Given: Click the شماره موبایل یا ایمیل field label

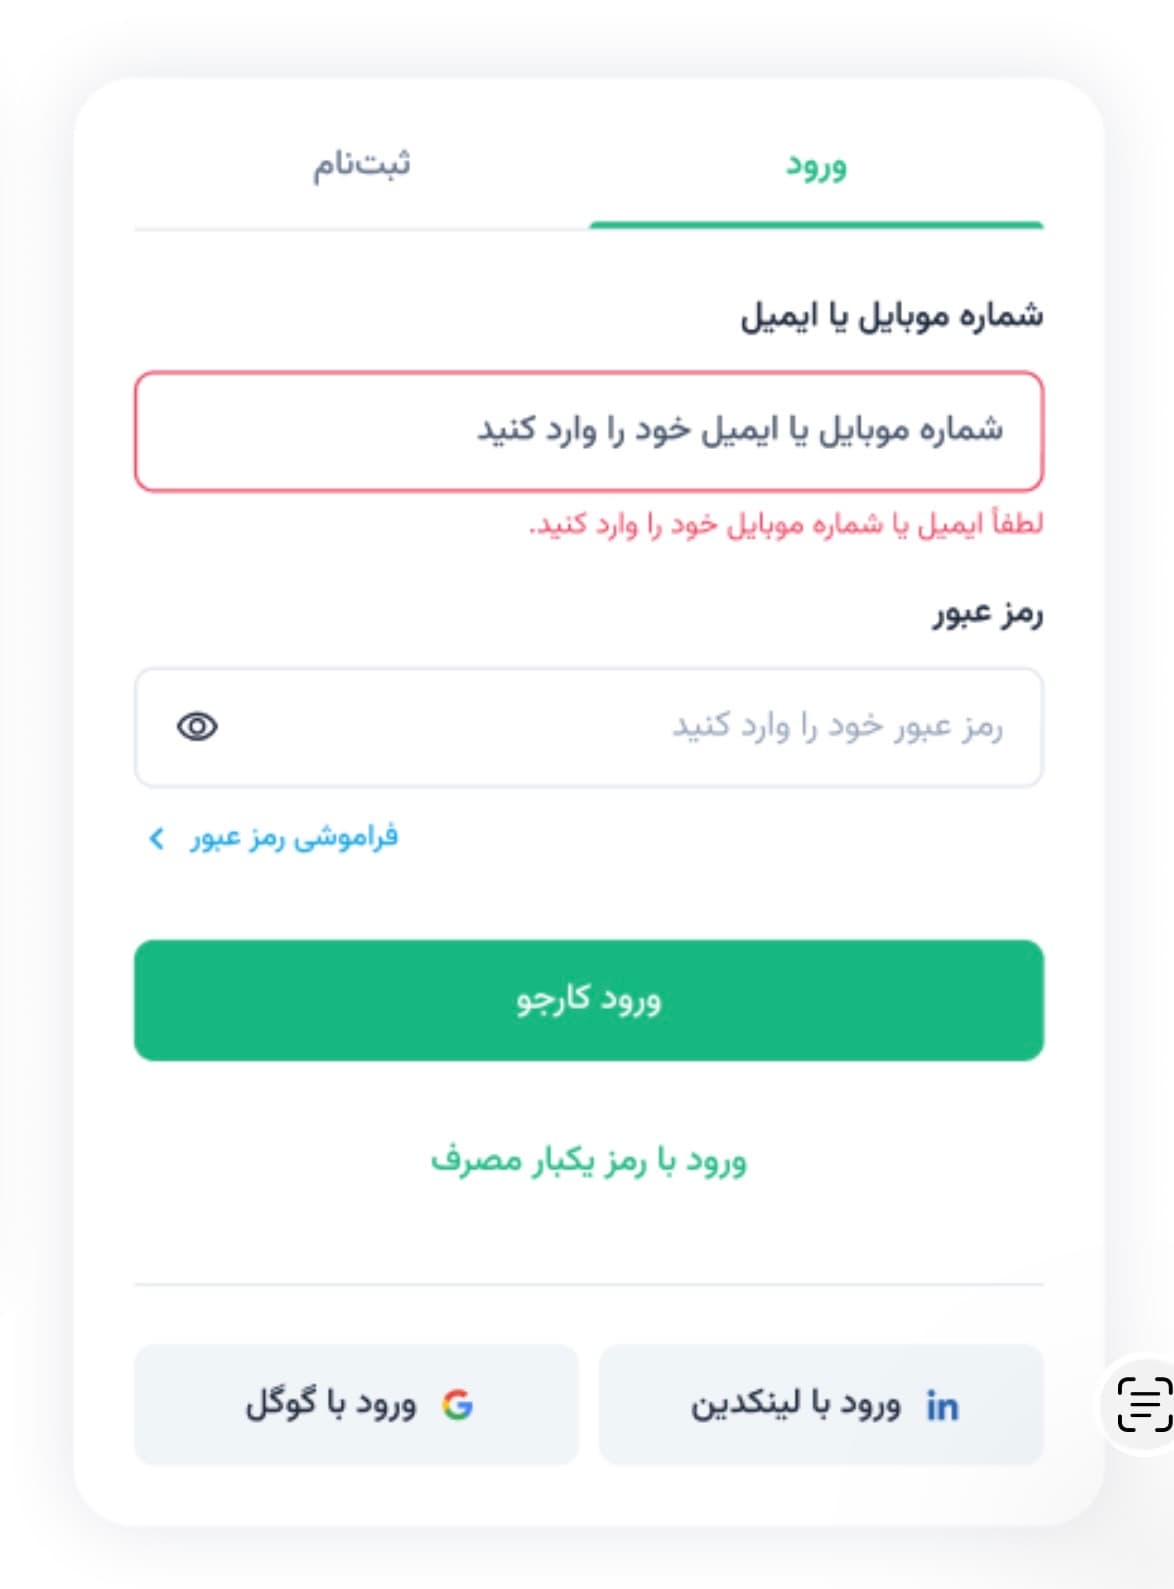Looking at the screenshot, I should [x=891, y=316].
